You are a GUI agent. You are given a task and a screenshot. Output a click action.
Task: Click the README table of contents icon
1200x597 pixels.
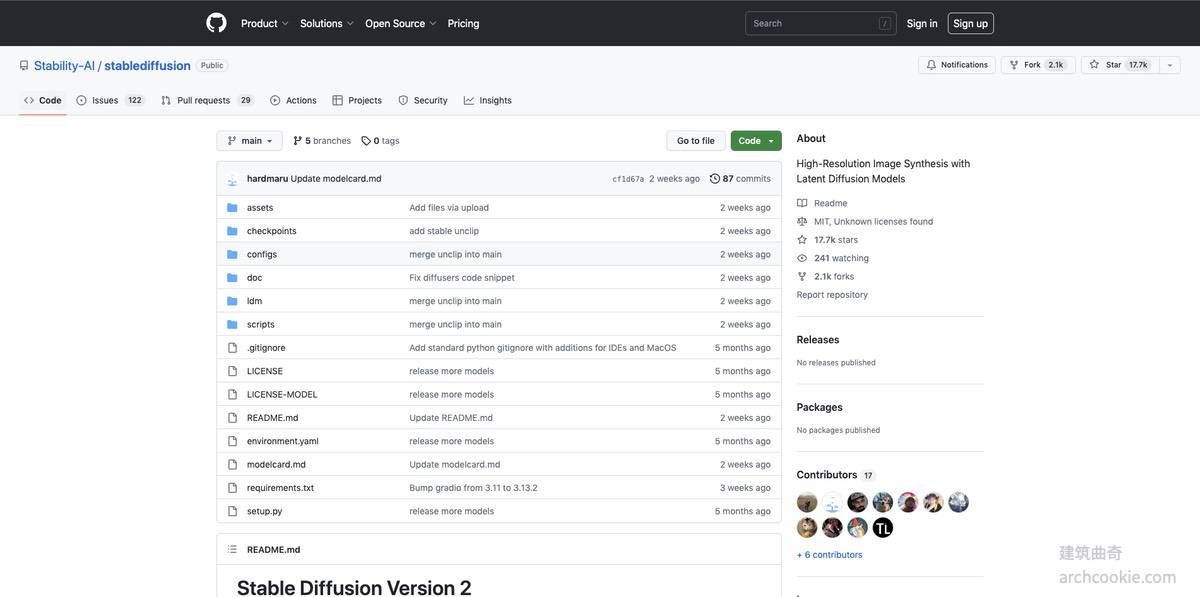[x=232, y=550]
